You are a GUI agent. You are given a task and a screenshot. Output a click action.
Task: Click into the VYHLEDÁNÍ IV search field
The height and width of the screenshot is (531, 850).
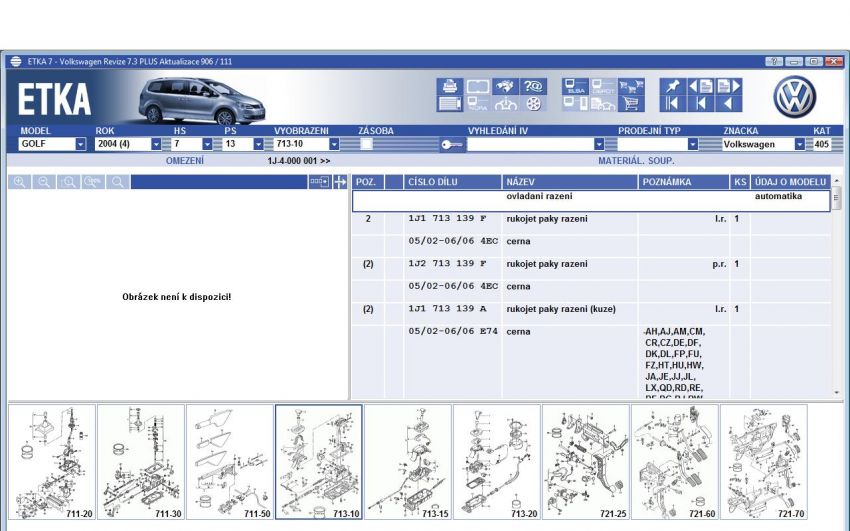point(531,144)
